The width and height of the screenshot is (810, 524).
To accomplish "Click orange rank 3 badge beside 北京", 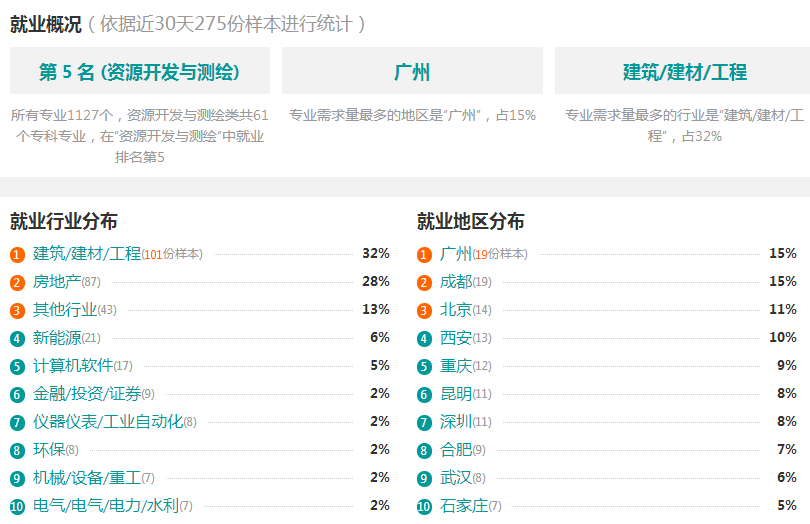I will coord(424,311).
